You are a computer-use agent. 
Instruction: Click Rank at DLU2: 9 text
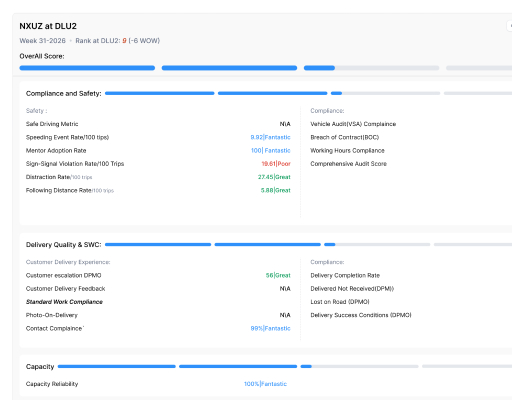point(101,41)
